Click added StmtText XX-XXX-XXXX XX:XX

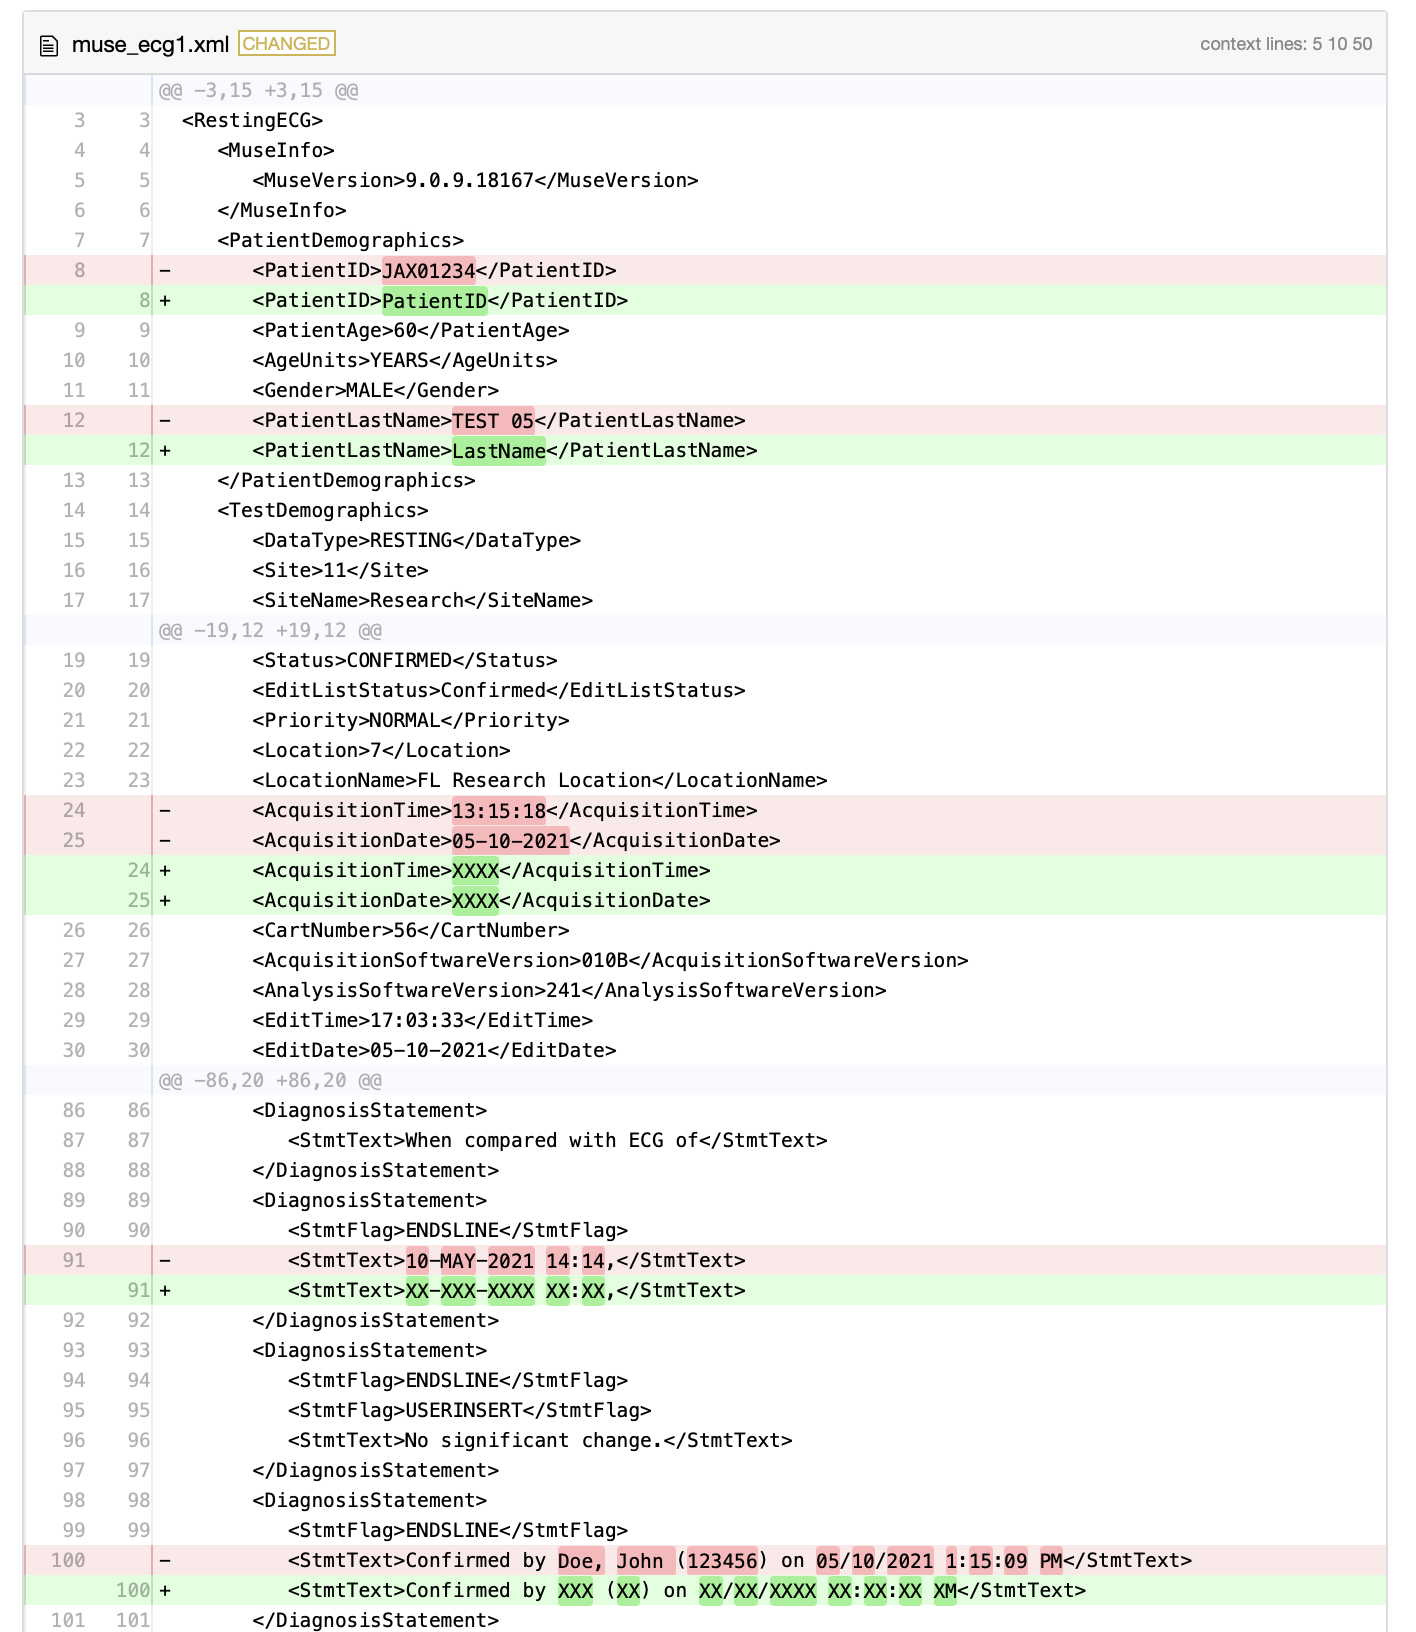click(x=517, y=1290)
